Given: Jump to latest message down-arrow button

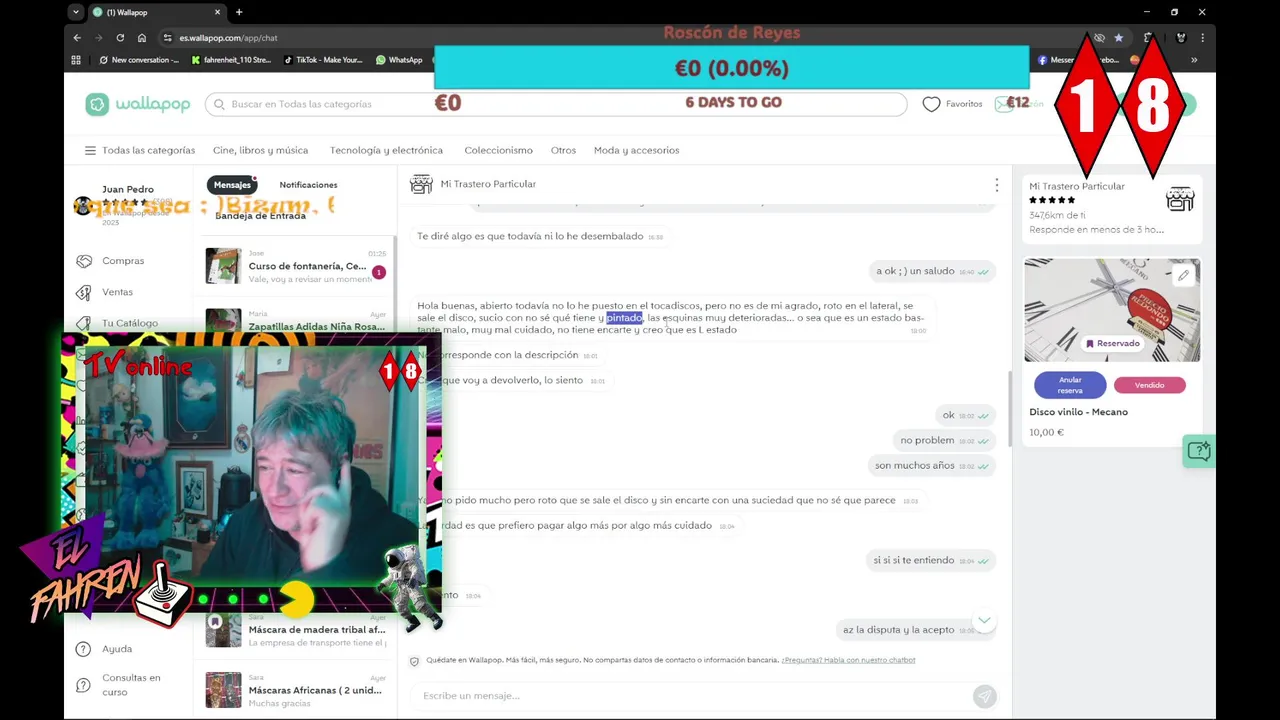Looking at the screenshot, I should click(984, 621).
